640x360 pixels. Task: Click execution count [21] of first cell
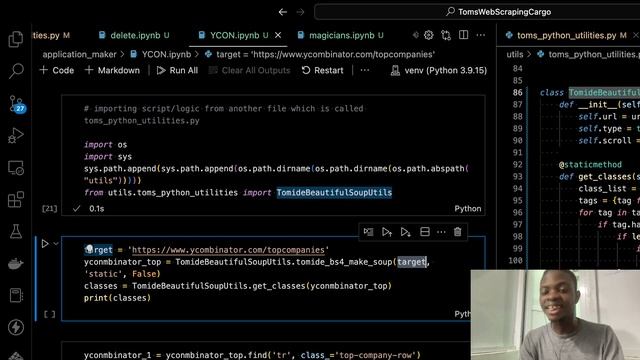point(50,209)
